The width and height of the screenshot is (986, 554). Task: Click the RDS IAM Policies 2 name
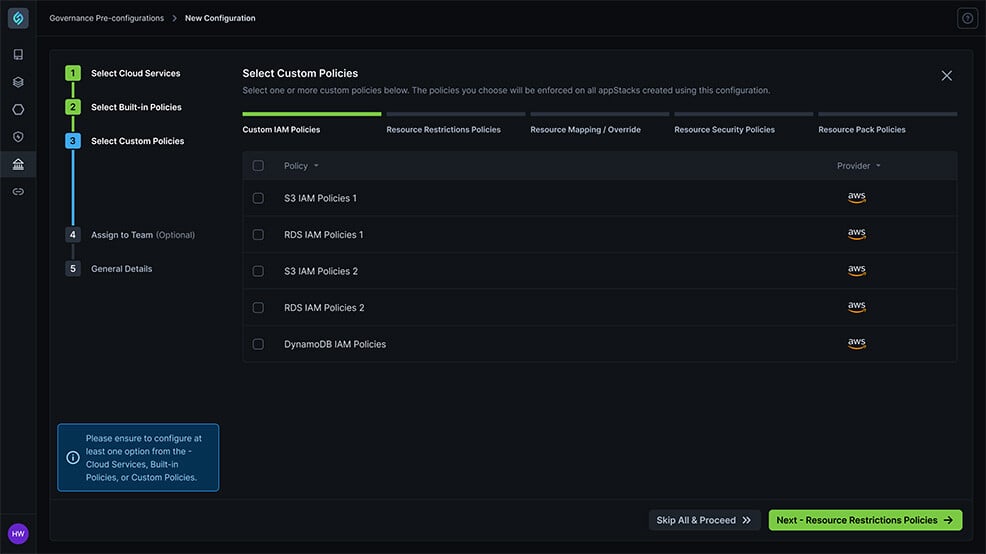click(x=324, y=307)
